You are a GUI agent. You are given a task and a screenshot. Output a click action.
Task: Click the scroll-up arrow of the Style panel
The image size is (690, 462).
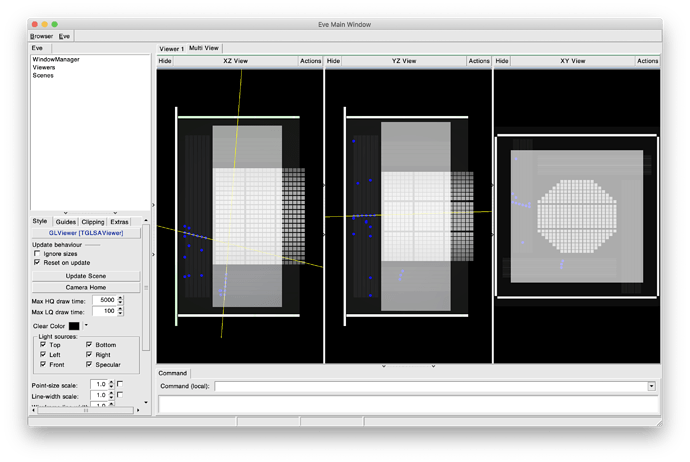pos(146,220)
